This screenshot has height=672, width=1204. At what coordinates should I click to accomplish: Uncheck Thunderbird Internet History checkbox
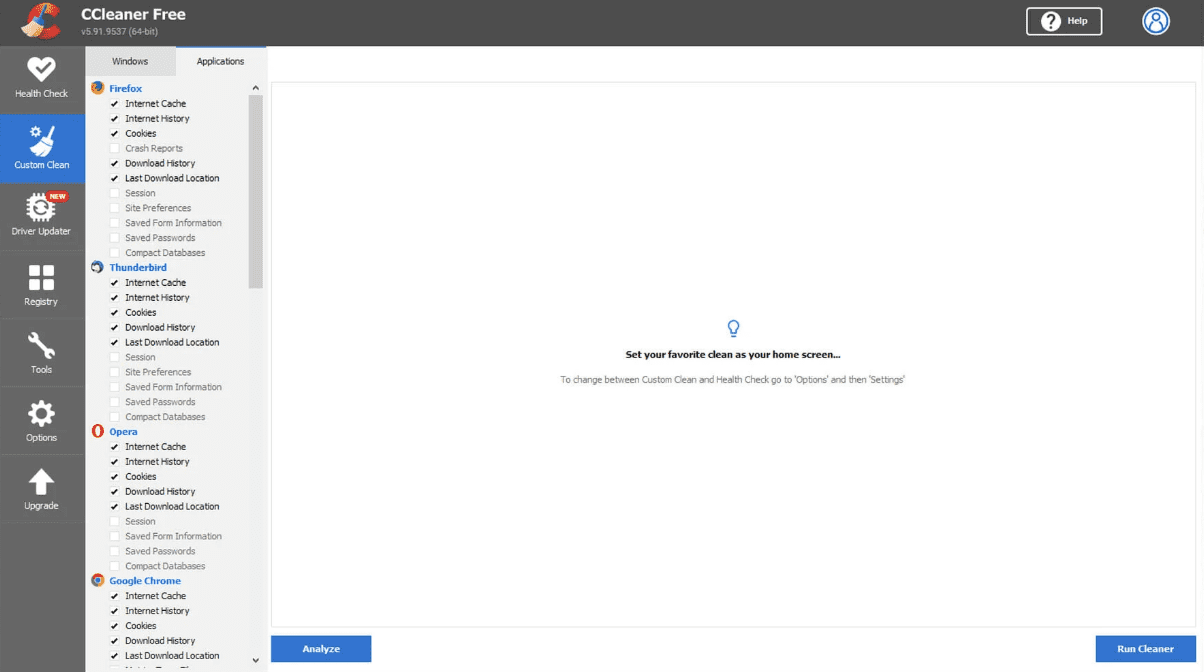[x=115, y=298]
